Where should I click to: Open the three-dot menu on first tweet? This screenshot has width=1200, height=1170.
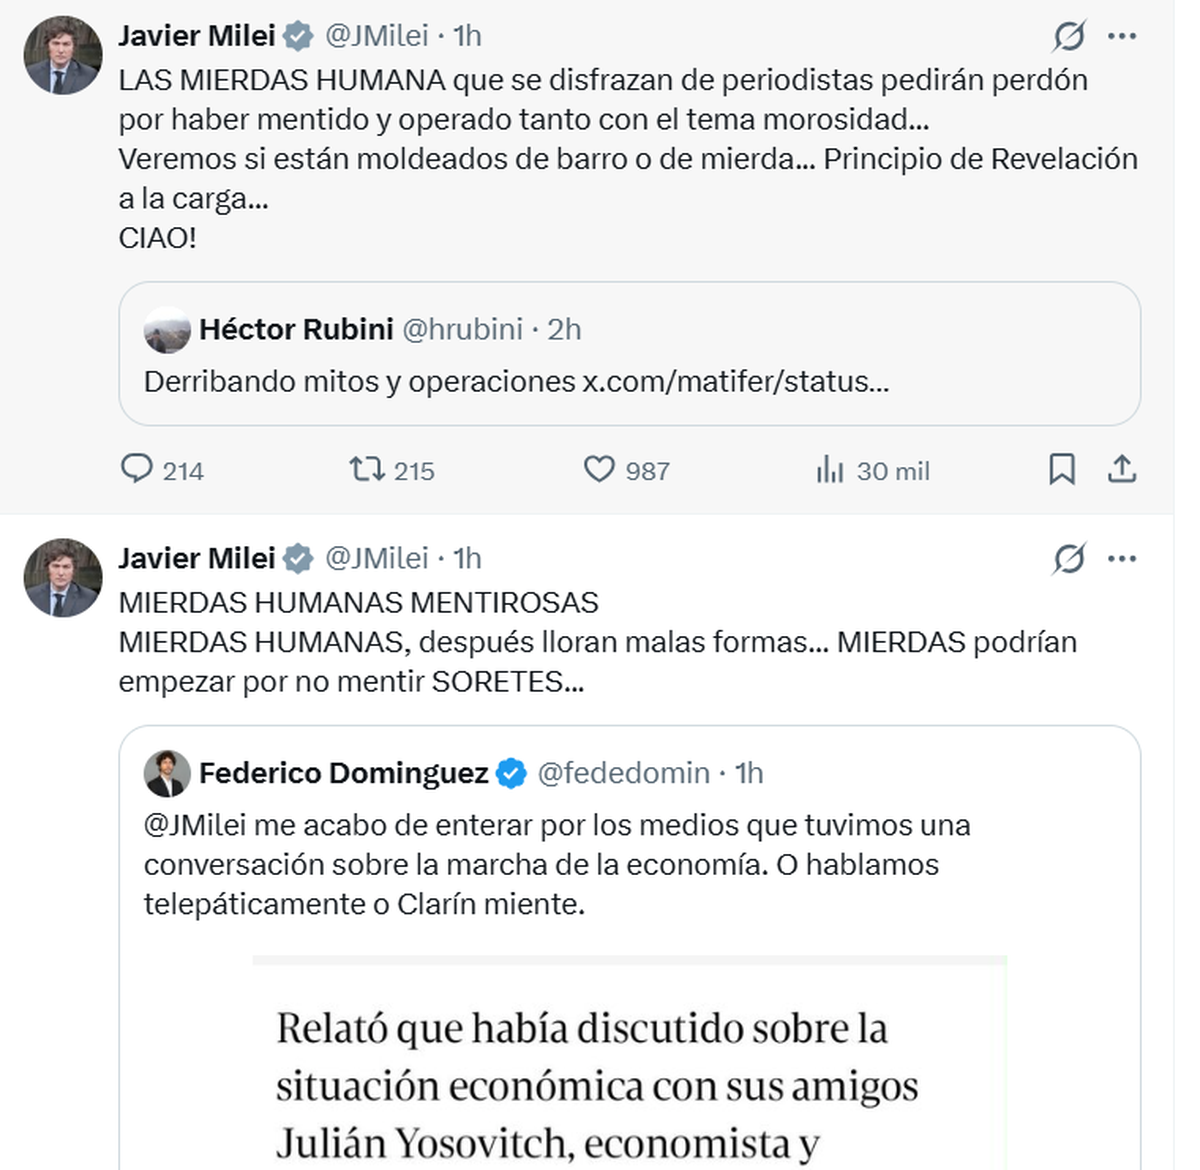(x=1122, y=37)
